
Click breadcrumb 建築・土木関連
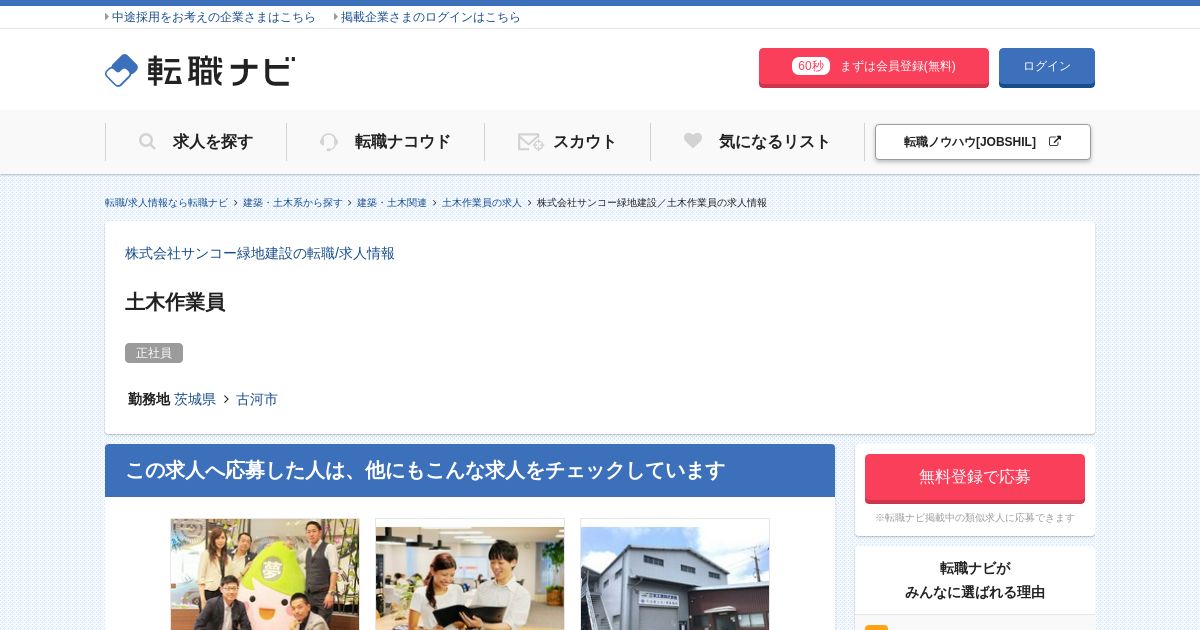pos(392,203)
